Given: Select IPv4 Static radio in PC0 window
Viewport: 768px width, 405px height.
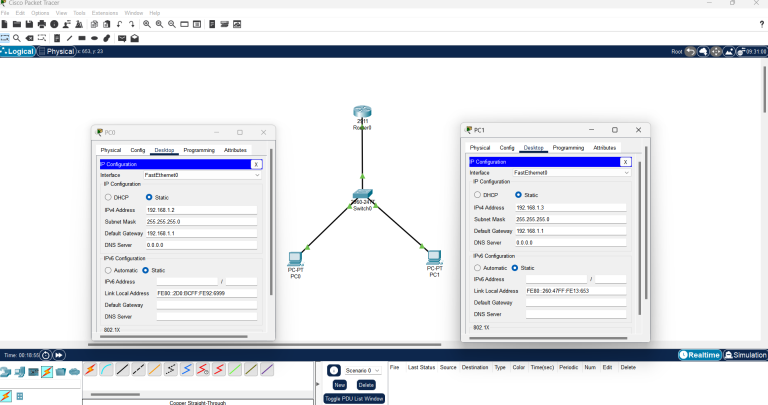Looking at the screenshot, I should coord(149,197).
